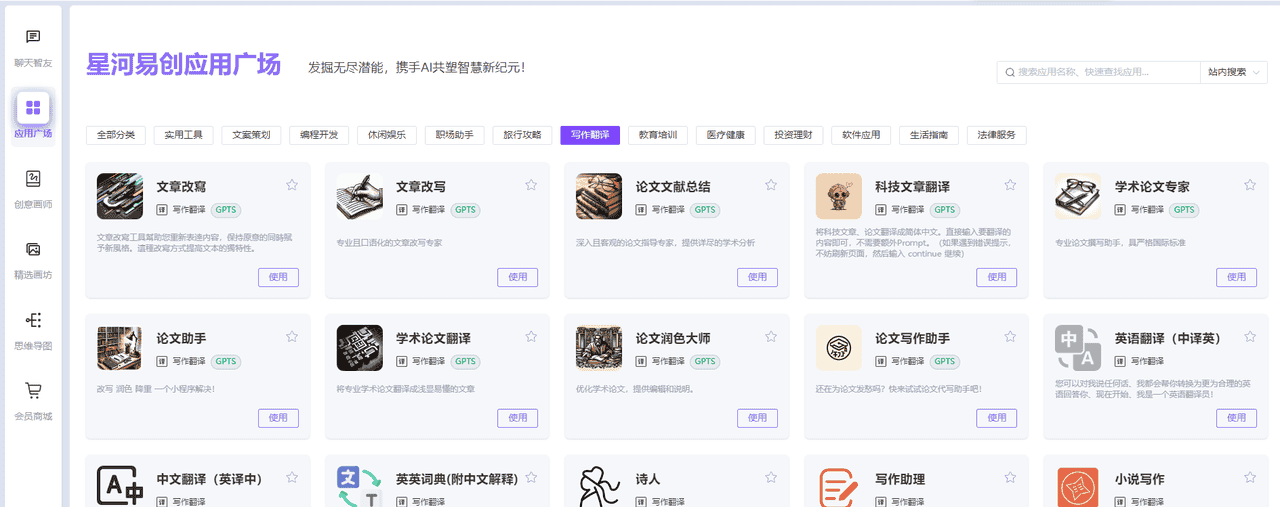
Task: Click the 学术论文专家 glasses icon
Action: point(1078,196)
